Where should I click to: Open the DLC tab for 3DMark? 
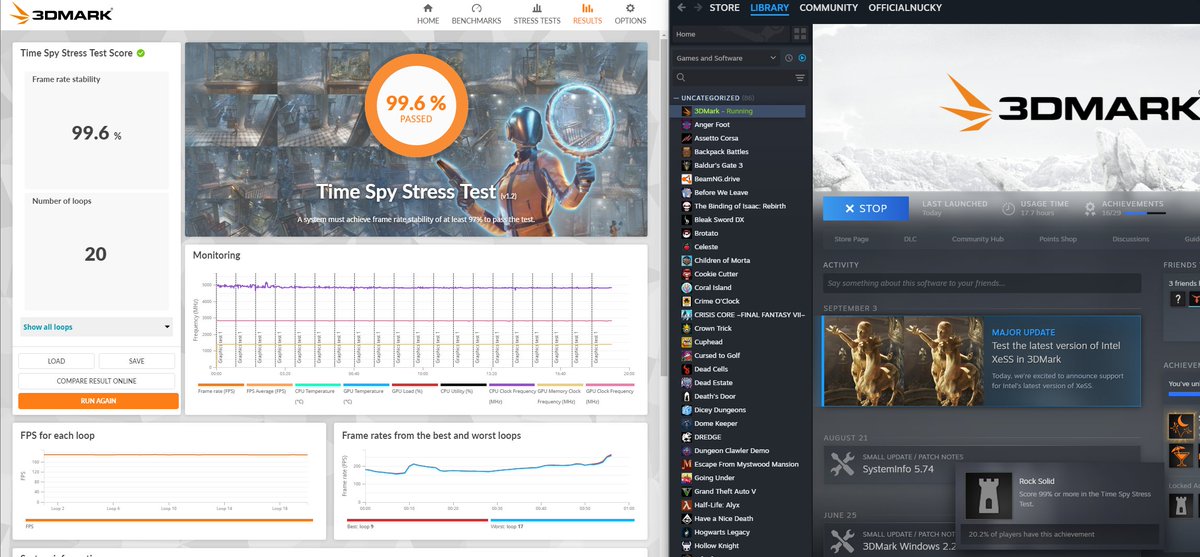point(910,239)
